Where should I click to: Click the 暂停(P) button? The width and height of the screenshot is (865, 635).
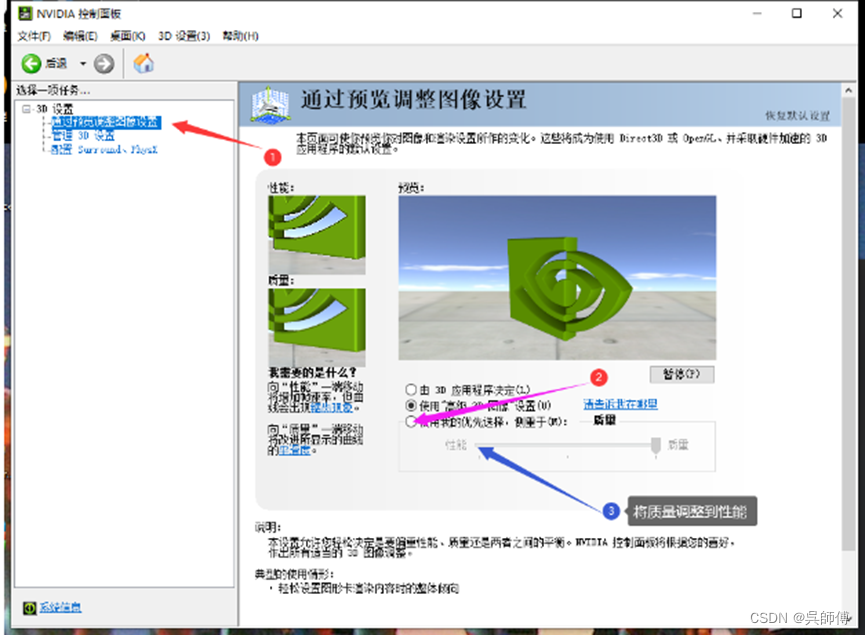[x=682, y=374]
